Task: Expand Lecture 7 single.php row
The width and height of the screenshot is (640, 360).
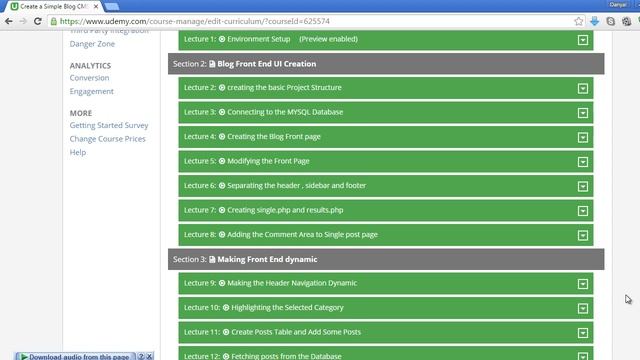Action: (583, 211)
